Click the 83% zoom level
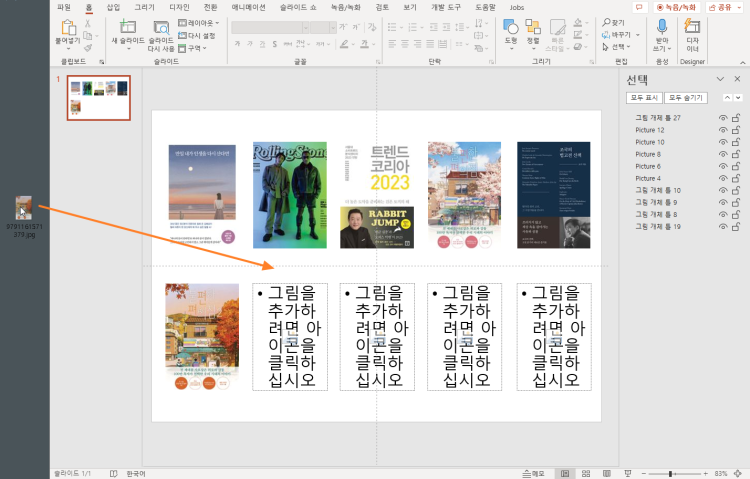 point(721,473)
